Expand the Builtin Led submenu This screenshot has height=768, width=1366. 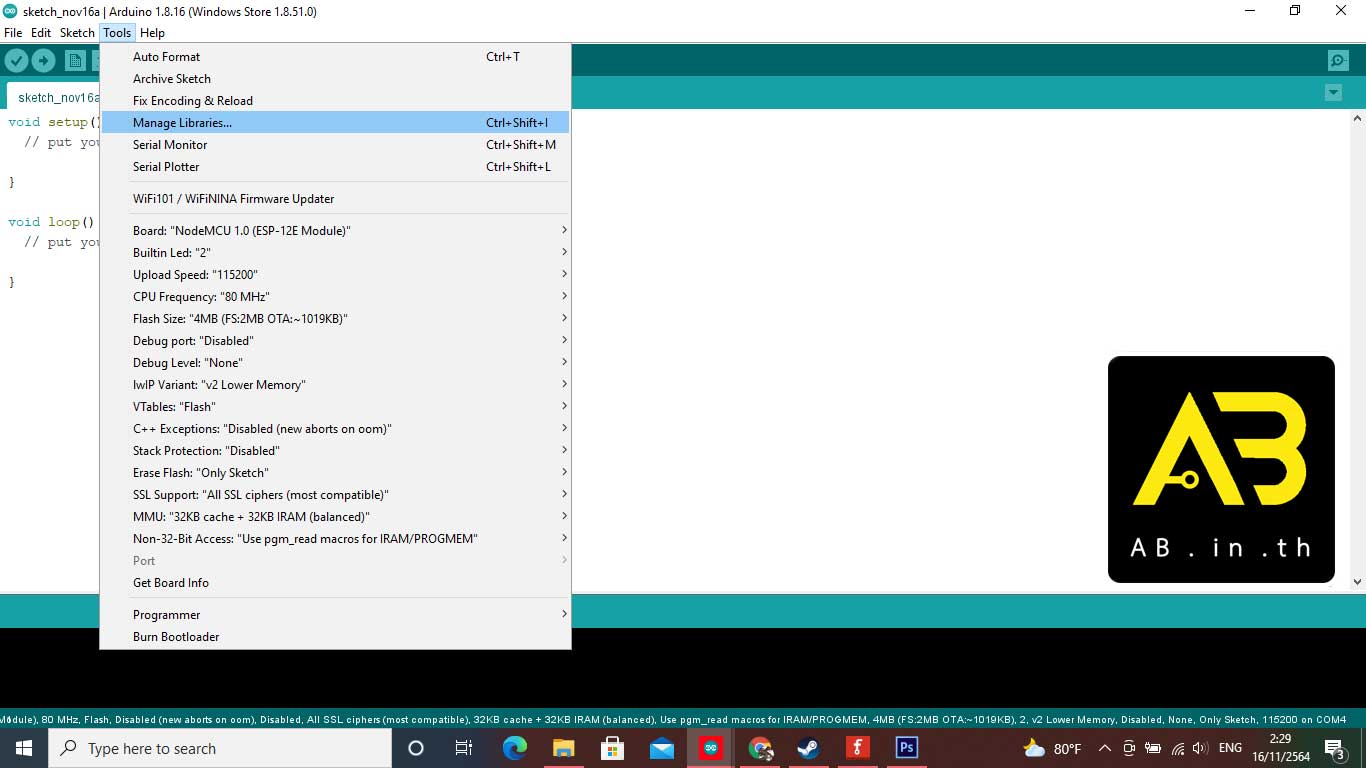coord(335,253)
